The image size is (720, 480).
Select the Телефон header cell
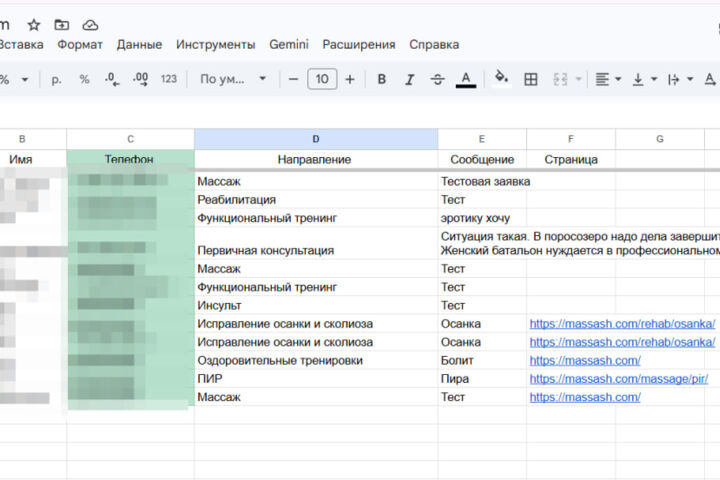(x=130, y=160)
